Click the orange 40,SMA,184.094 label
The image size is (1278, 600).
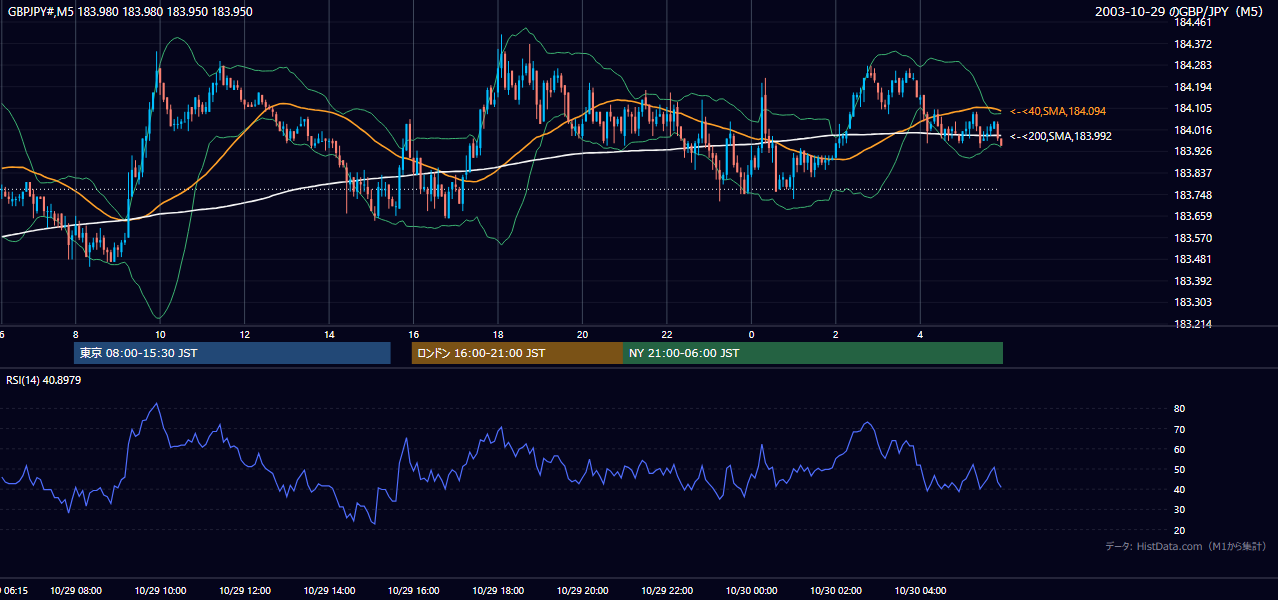coord(1058,111)
